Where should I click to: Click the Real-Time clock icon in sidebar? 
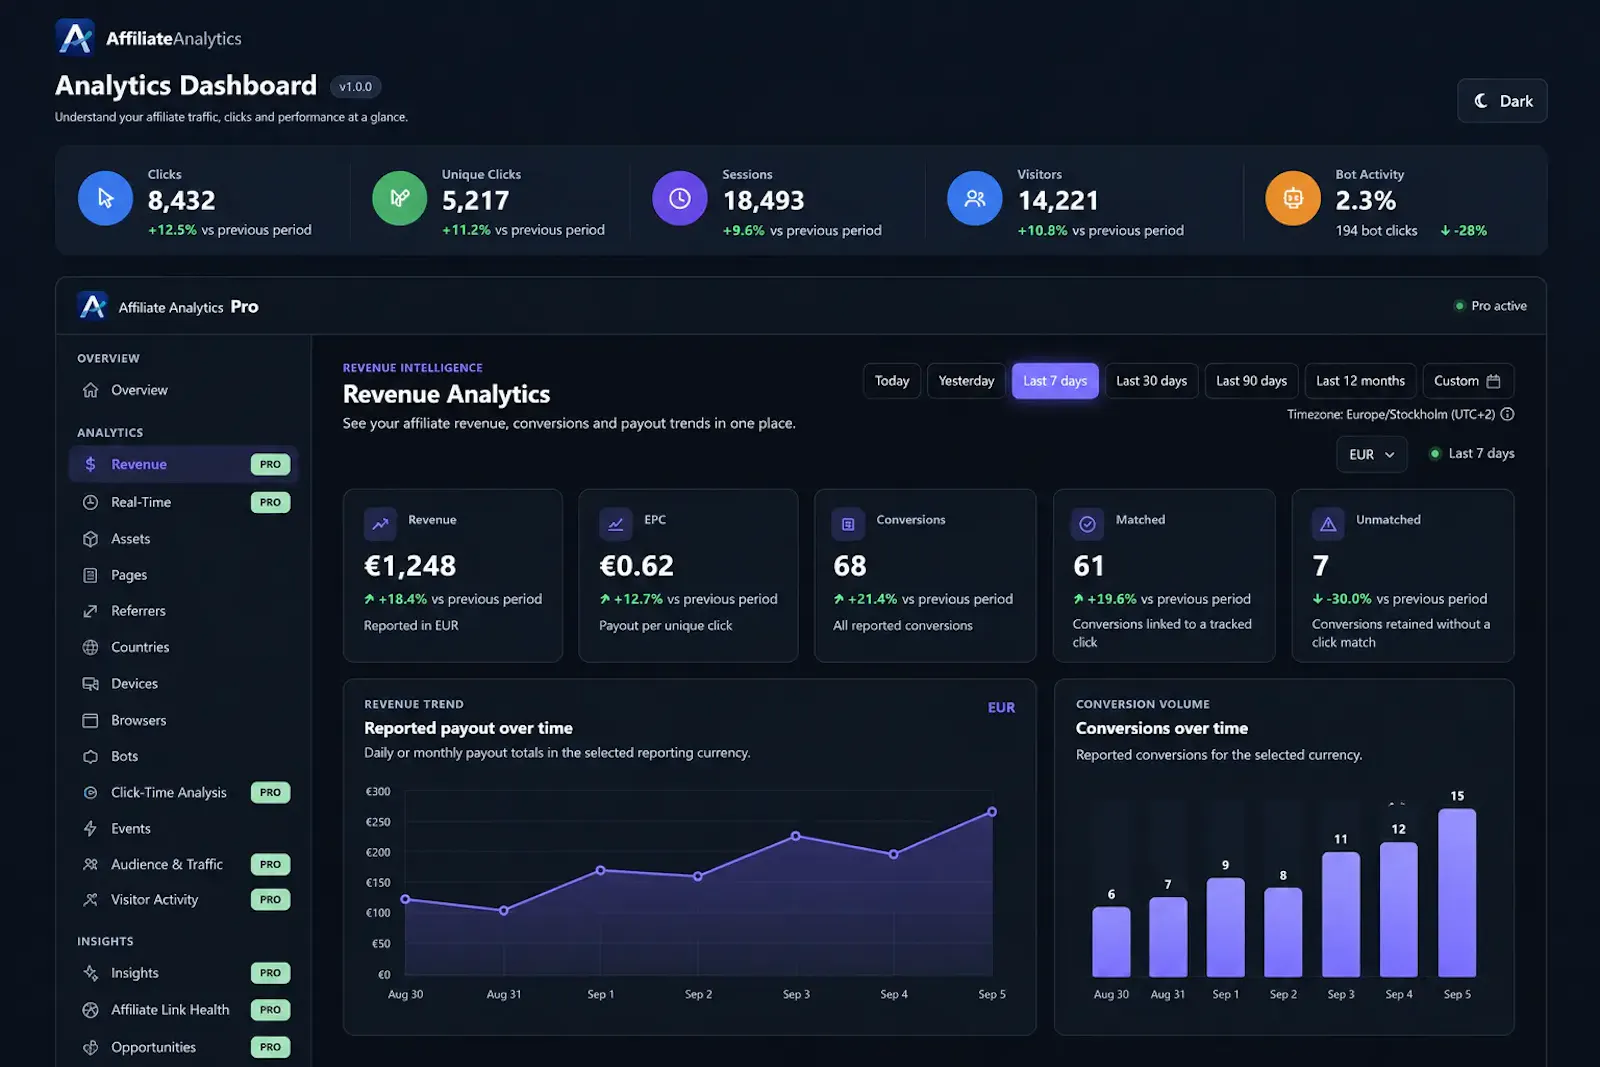click(90, 502)
